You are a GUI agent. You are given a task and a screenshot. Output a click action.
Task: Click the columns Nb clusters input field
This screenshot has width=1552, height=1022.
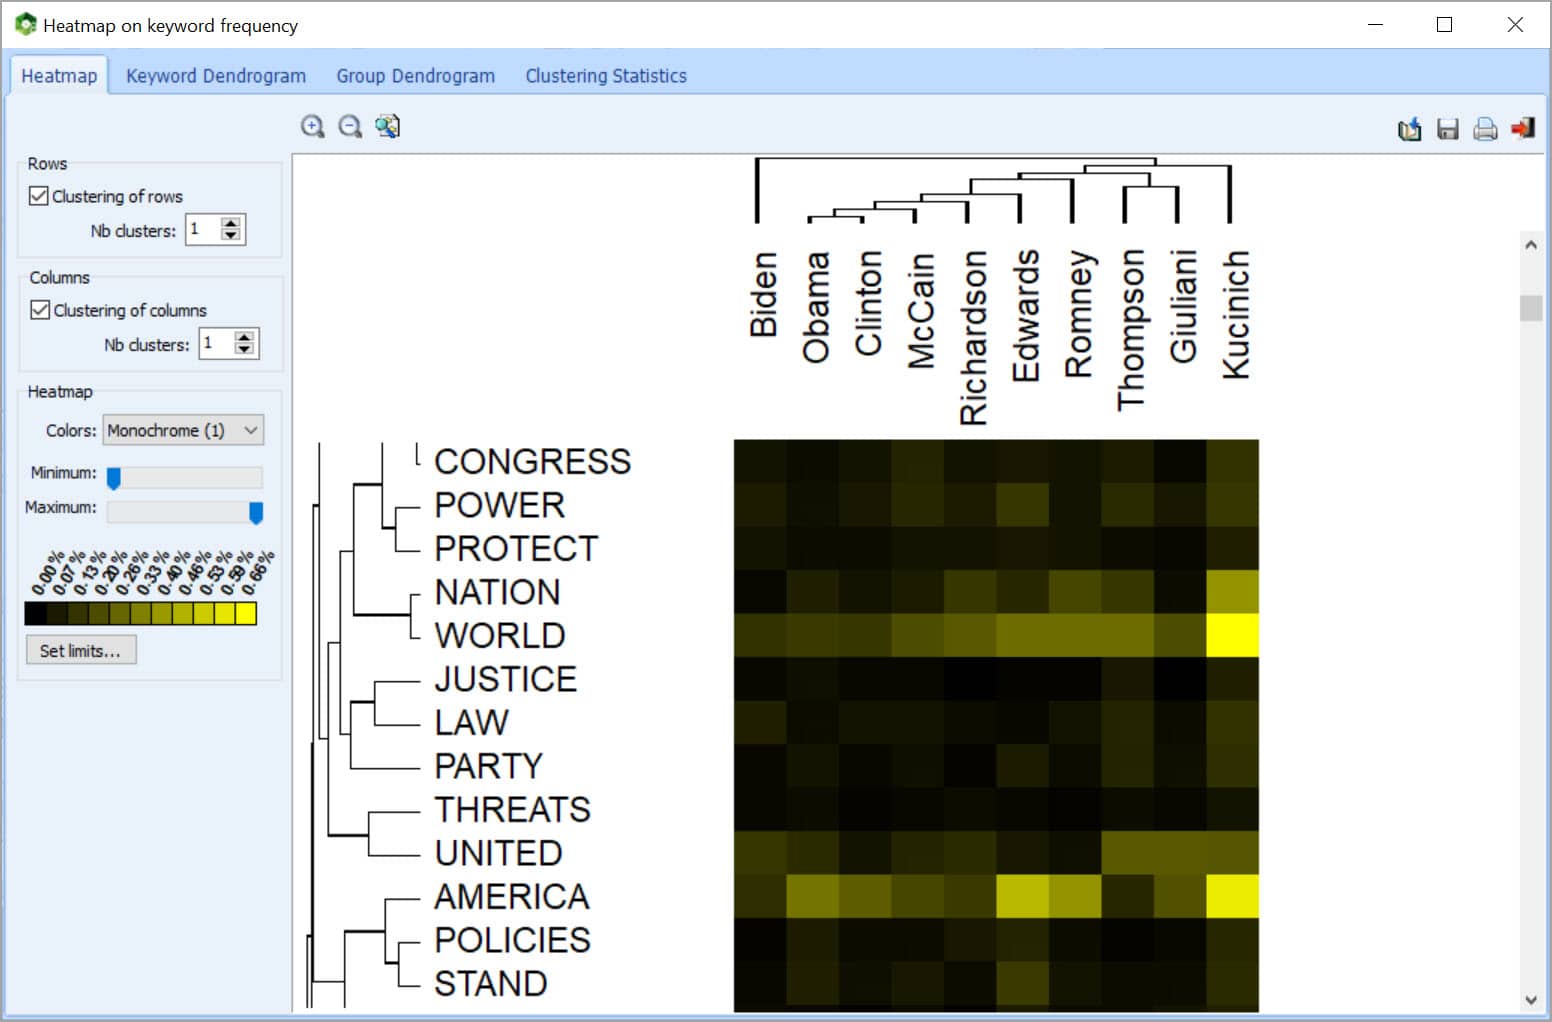pyautogui.click(x=216, y=344)
